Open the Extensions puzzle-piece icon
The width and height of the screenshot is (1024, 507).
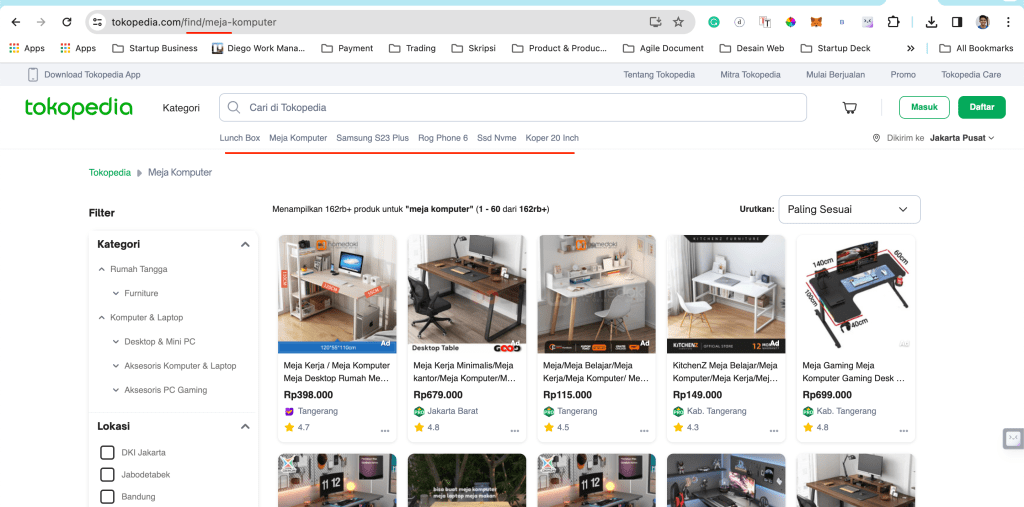[893, 22]
